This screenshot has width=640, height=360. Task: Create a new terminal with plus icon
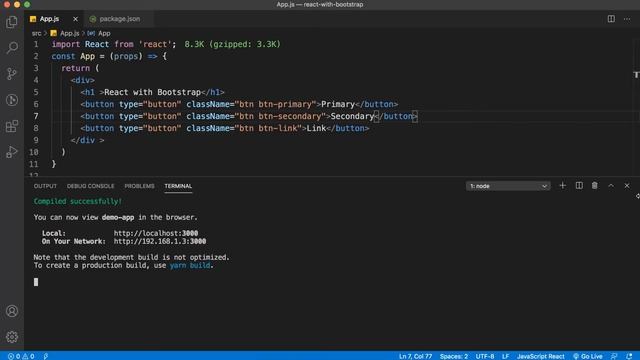point(562,186)
